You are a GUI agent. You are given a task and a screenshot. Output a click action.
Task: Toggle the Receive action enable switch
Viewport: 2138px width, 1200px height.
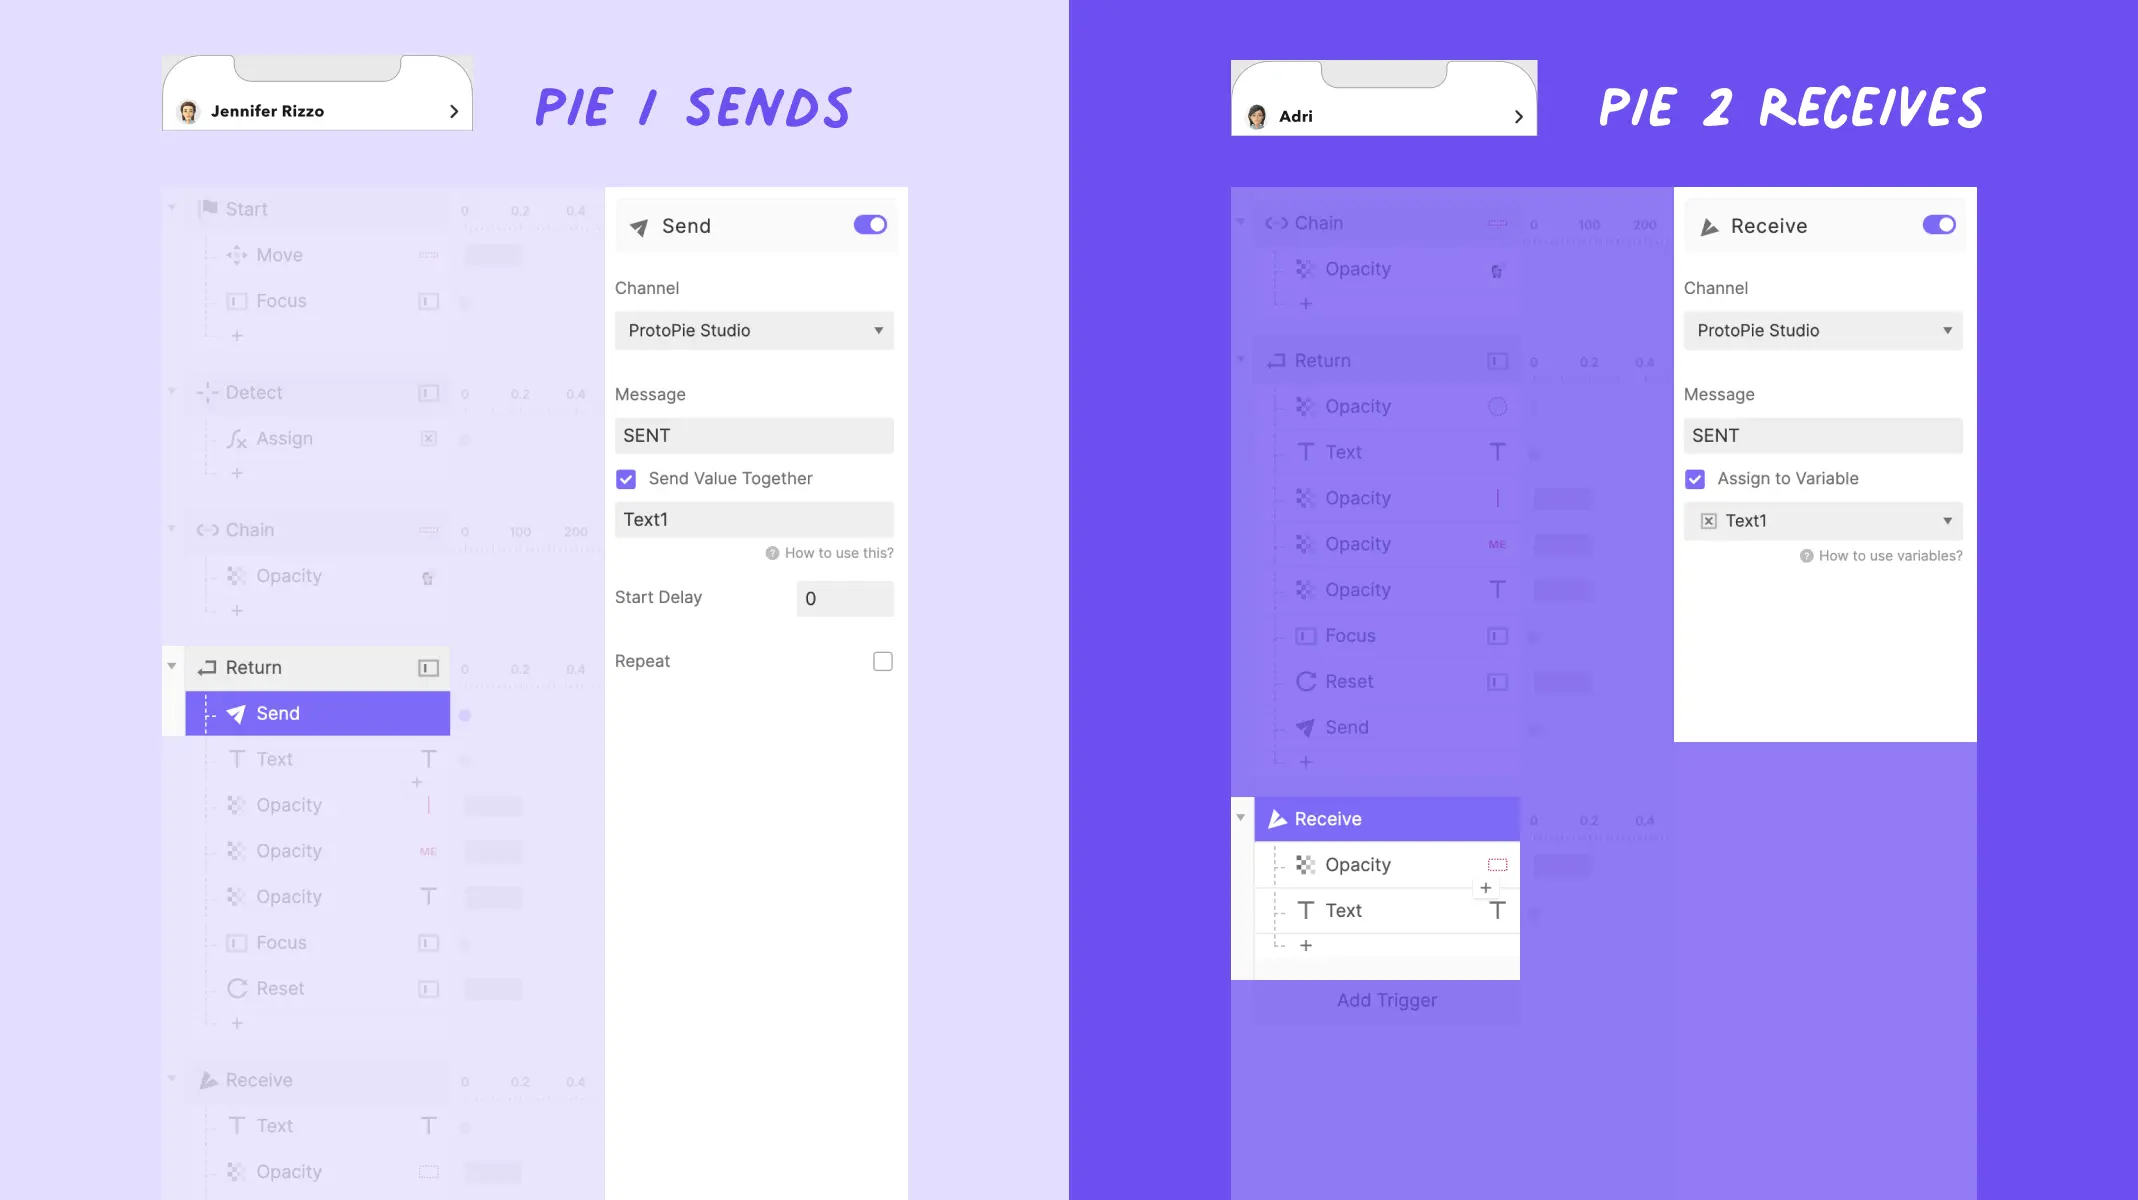click(1940, 225)
